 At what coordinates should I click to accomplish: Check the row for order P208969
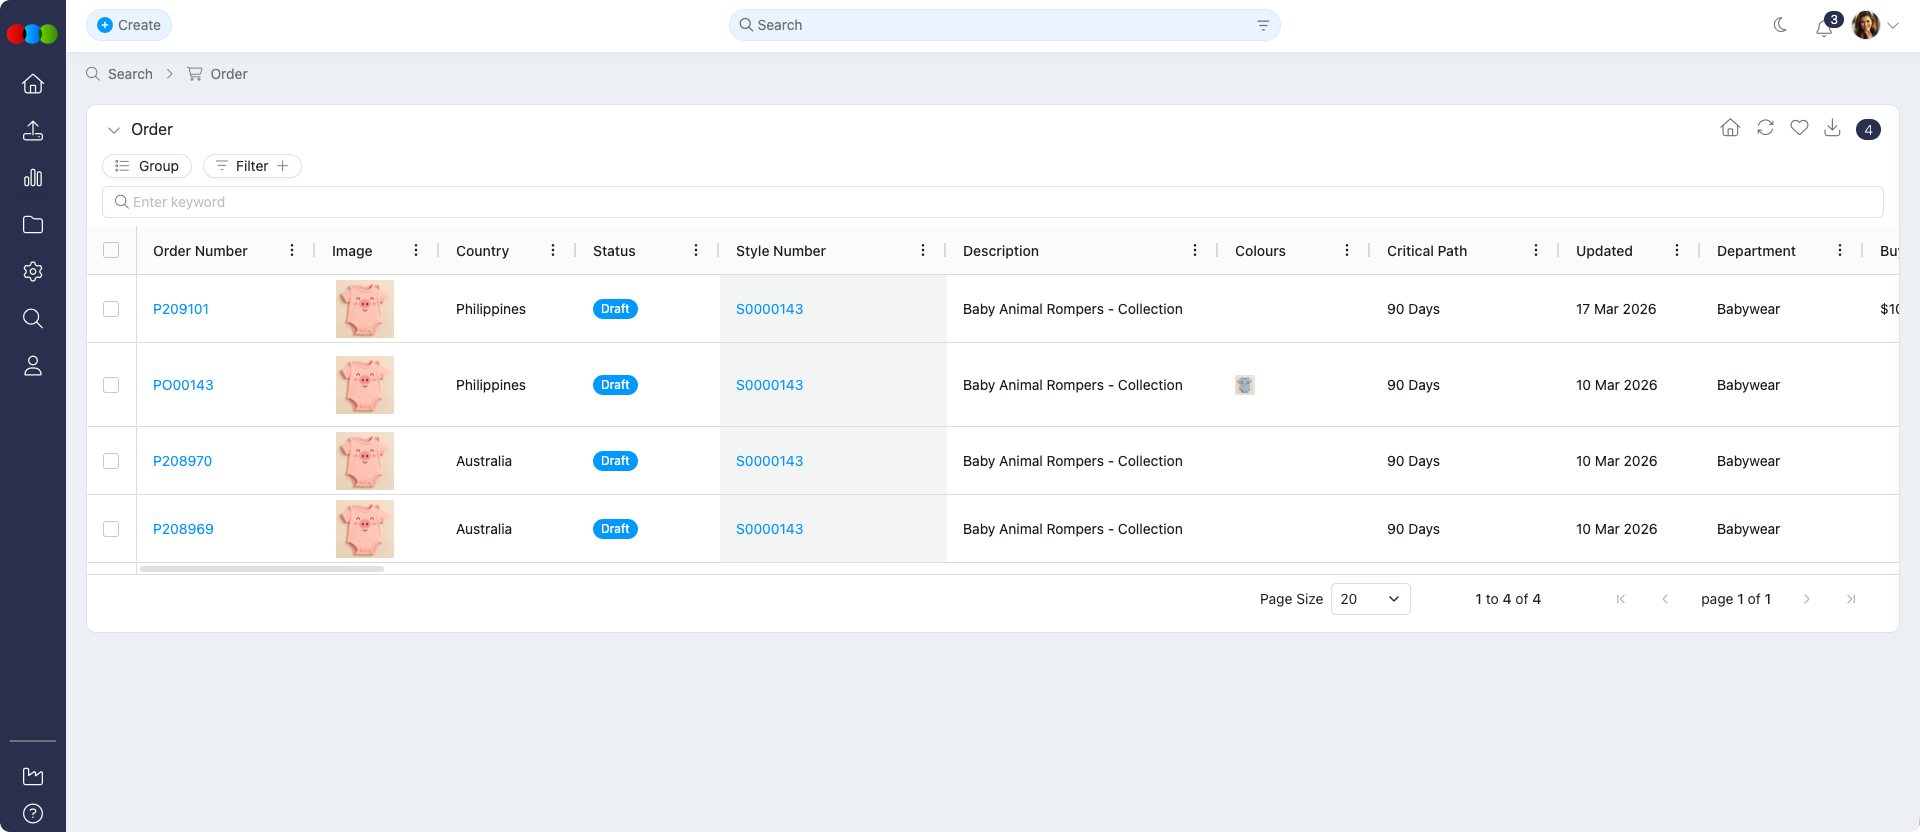[111, 529]
